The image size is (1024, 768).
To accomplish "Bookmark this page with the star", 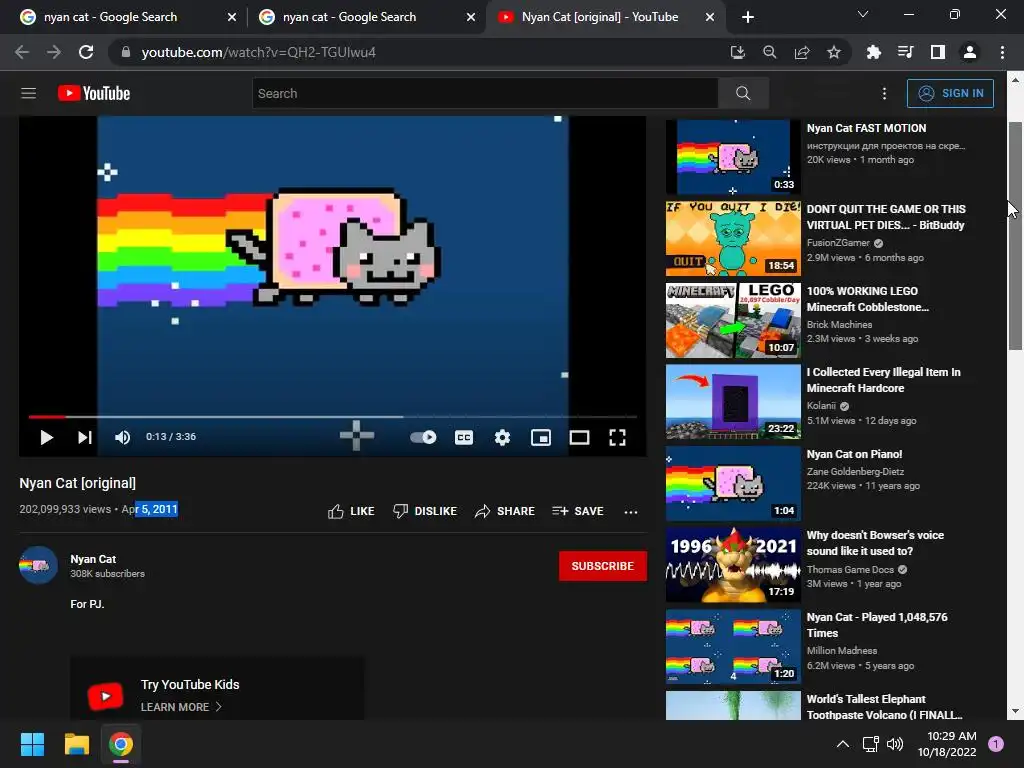I will pyautogui.click(x=834, y=52).
